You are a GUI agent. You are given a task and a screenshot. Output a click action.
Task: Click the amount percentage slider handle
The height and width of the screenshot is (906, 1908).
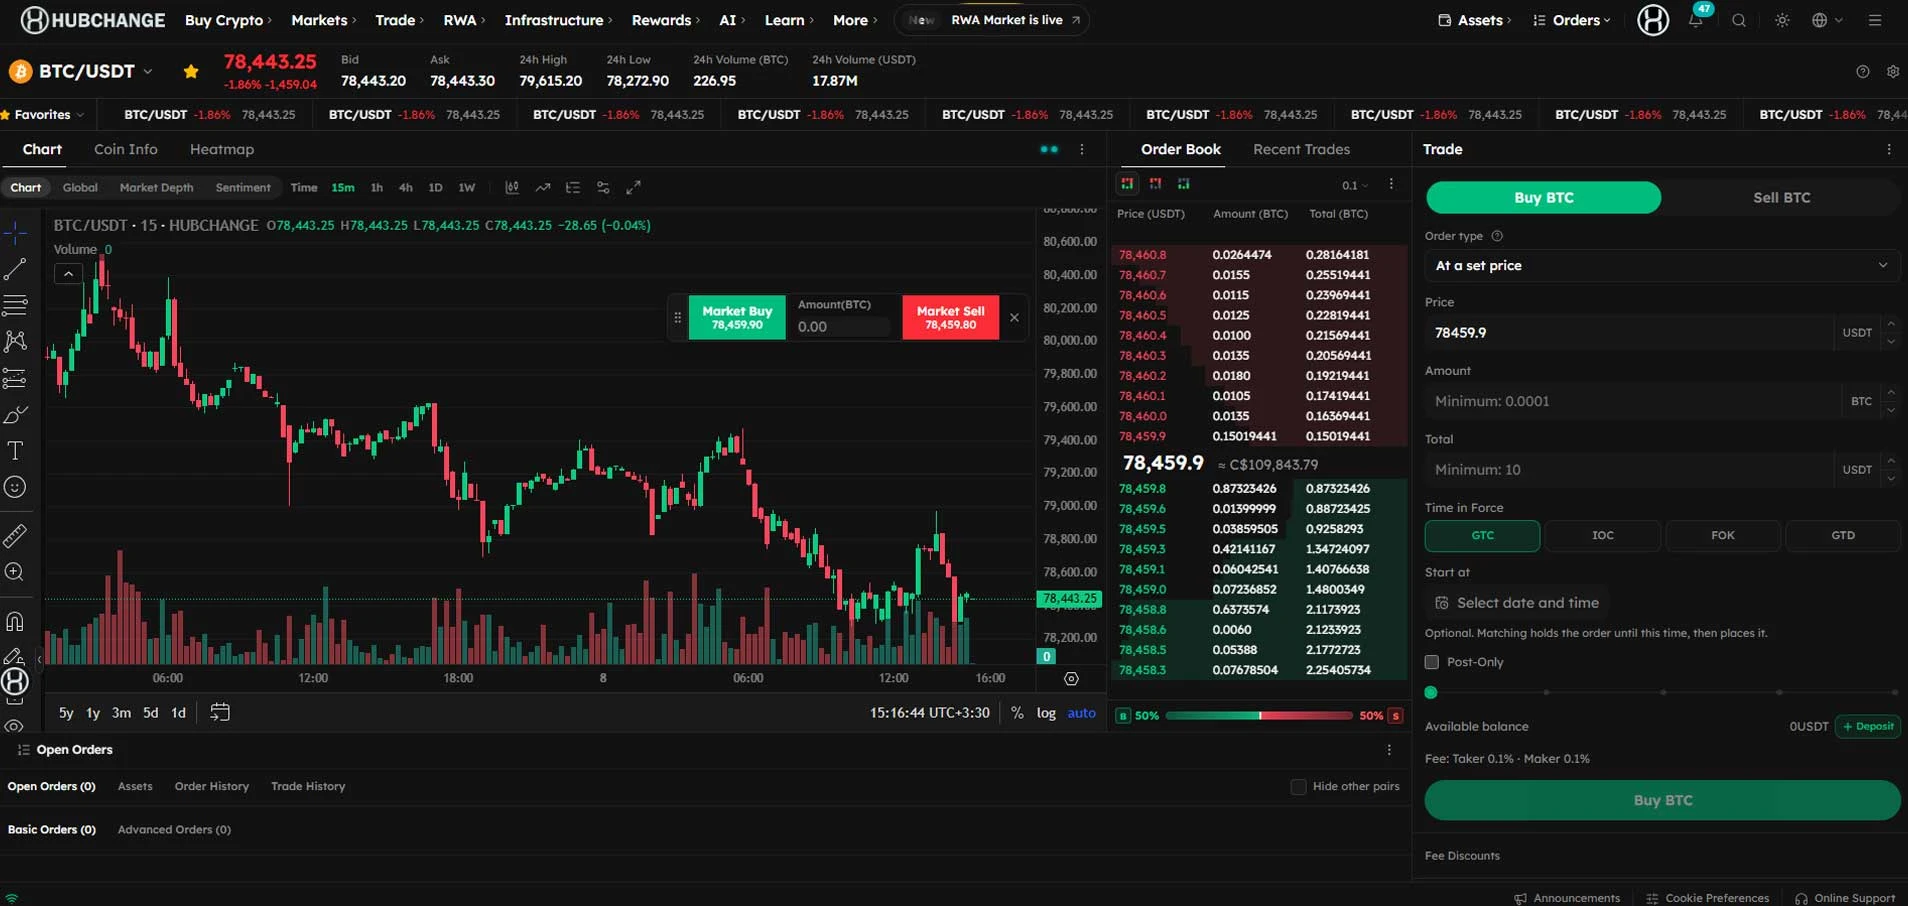click(1431, 692)
